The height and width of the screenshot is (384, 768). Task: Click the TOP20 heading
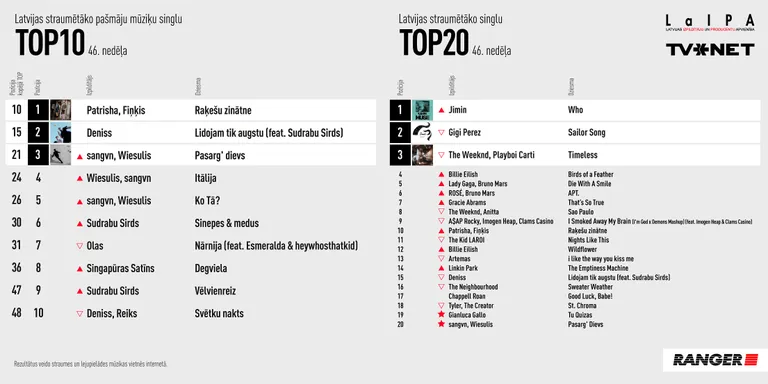point(434,43)
